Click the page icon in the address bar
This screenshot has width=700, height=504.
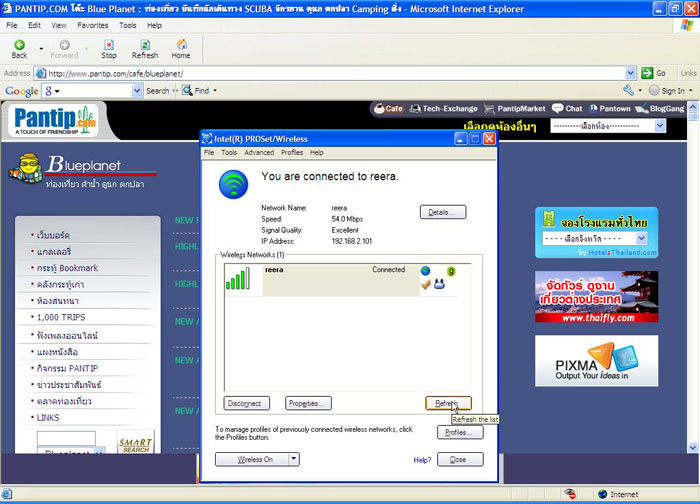[x=41, y=73]
